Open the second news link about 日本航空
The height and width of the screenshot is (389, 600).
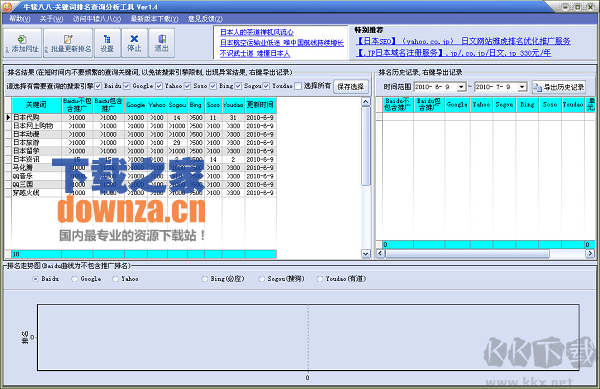coord(282,43)
